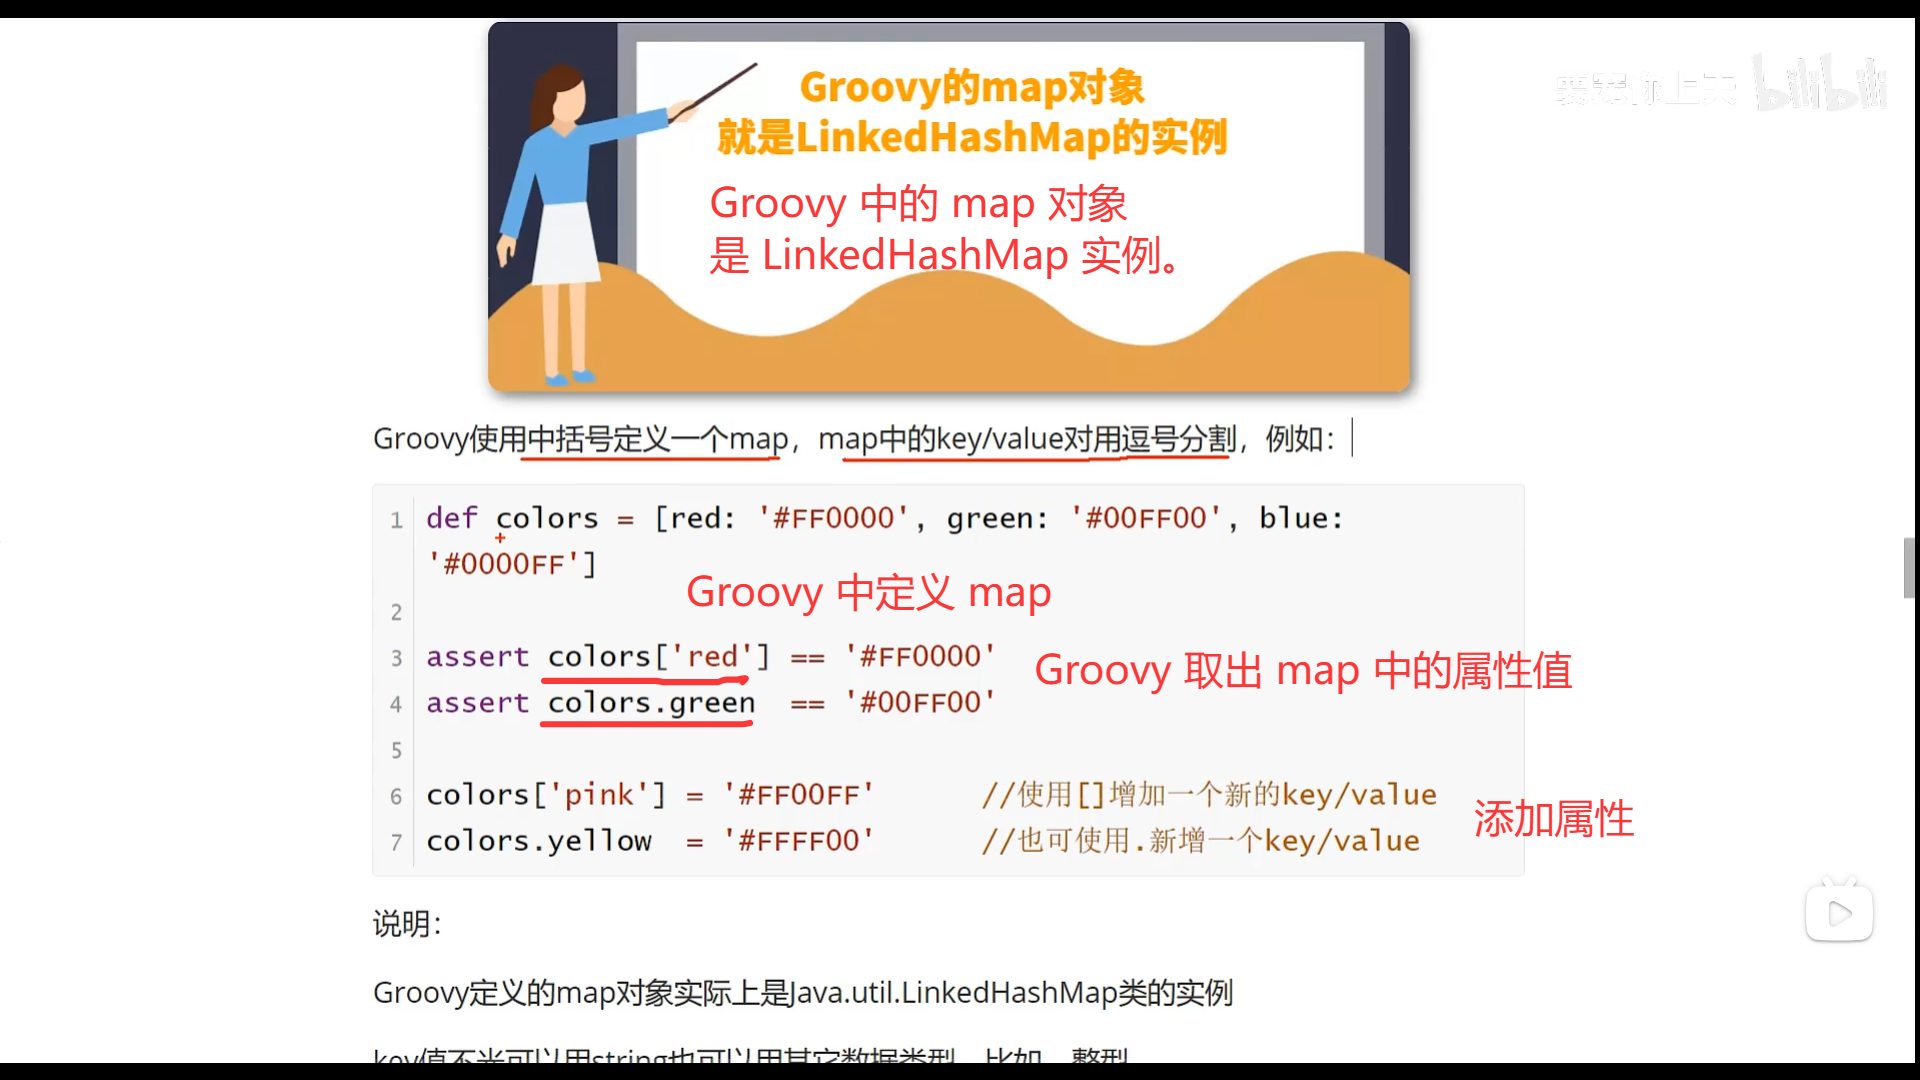Click the red annotation 'Groovy 中定义 map'
This screenshot has height=1080, width=1920.
[x=868, y=592]
